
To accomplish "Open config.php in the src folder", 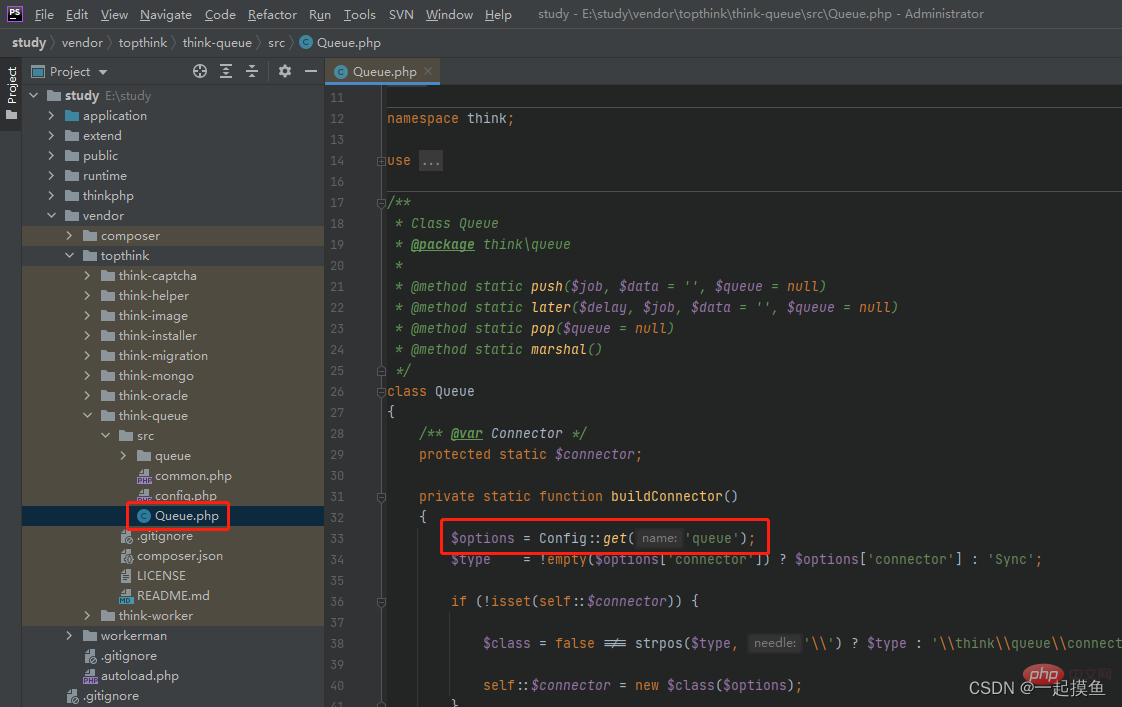I will click(185, 496).
